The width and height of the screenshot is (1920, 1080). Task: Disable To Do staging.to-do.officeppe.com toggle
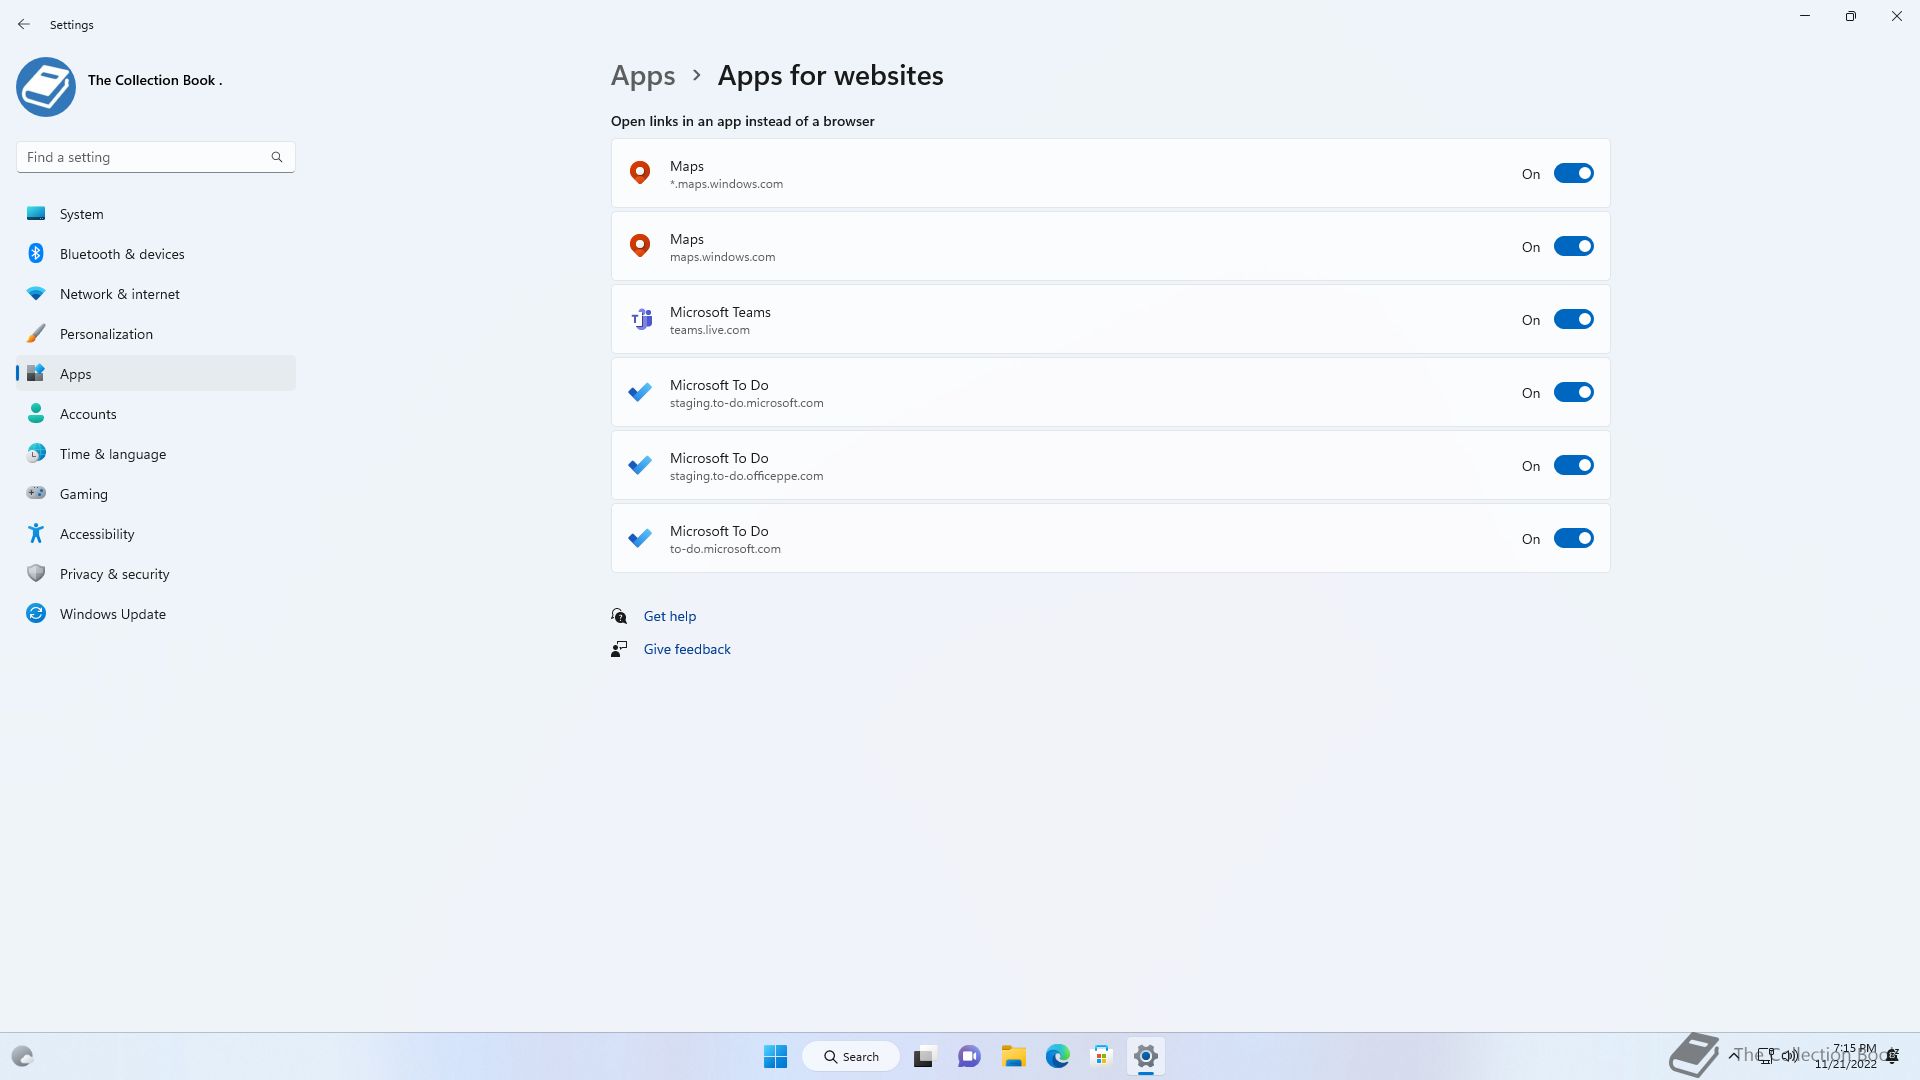[1573, 466]
